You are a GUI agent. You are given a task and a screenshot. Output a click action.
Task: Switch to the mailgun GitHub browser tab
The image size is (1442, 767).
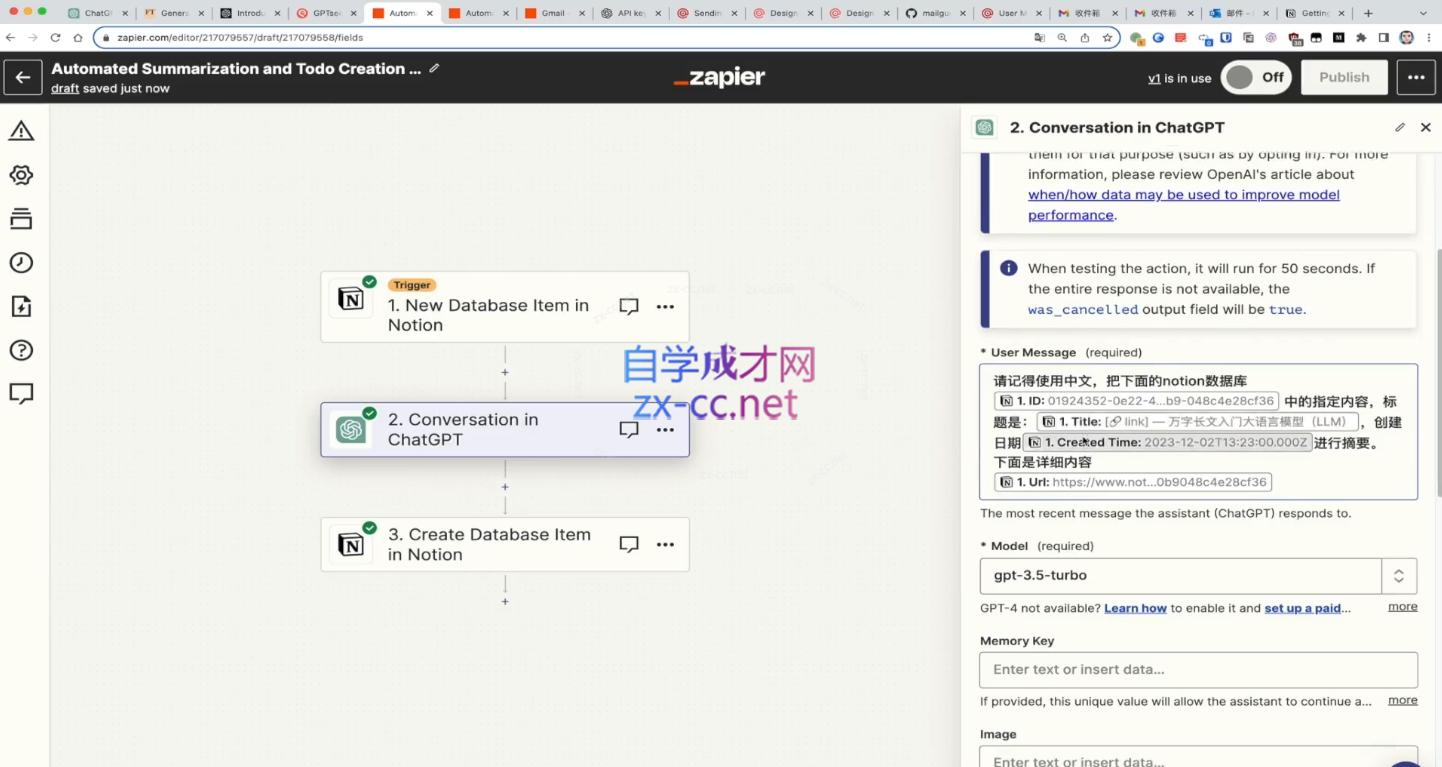pos(933,13)
